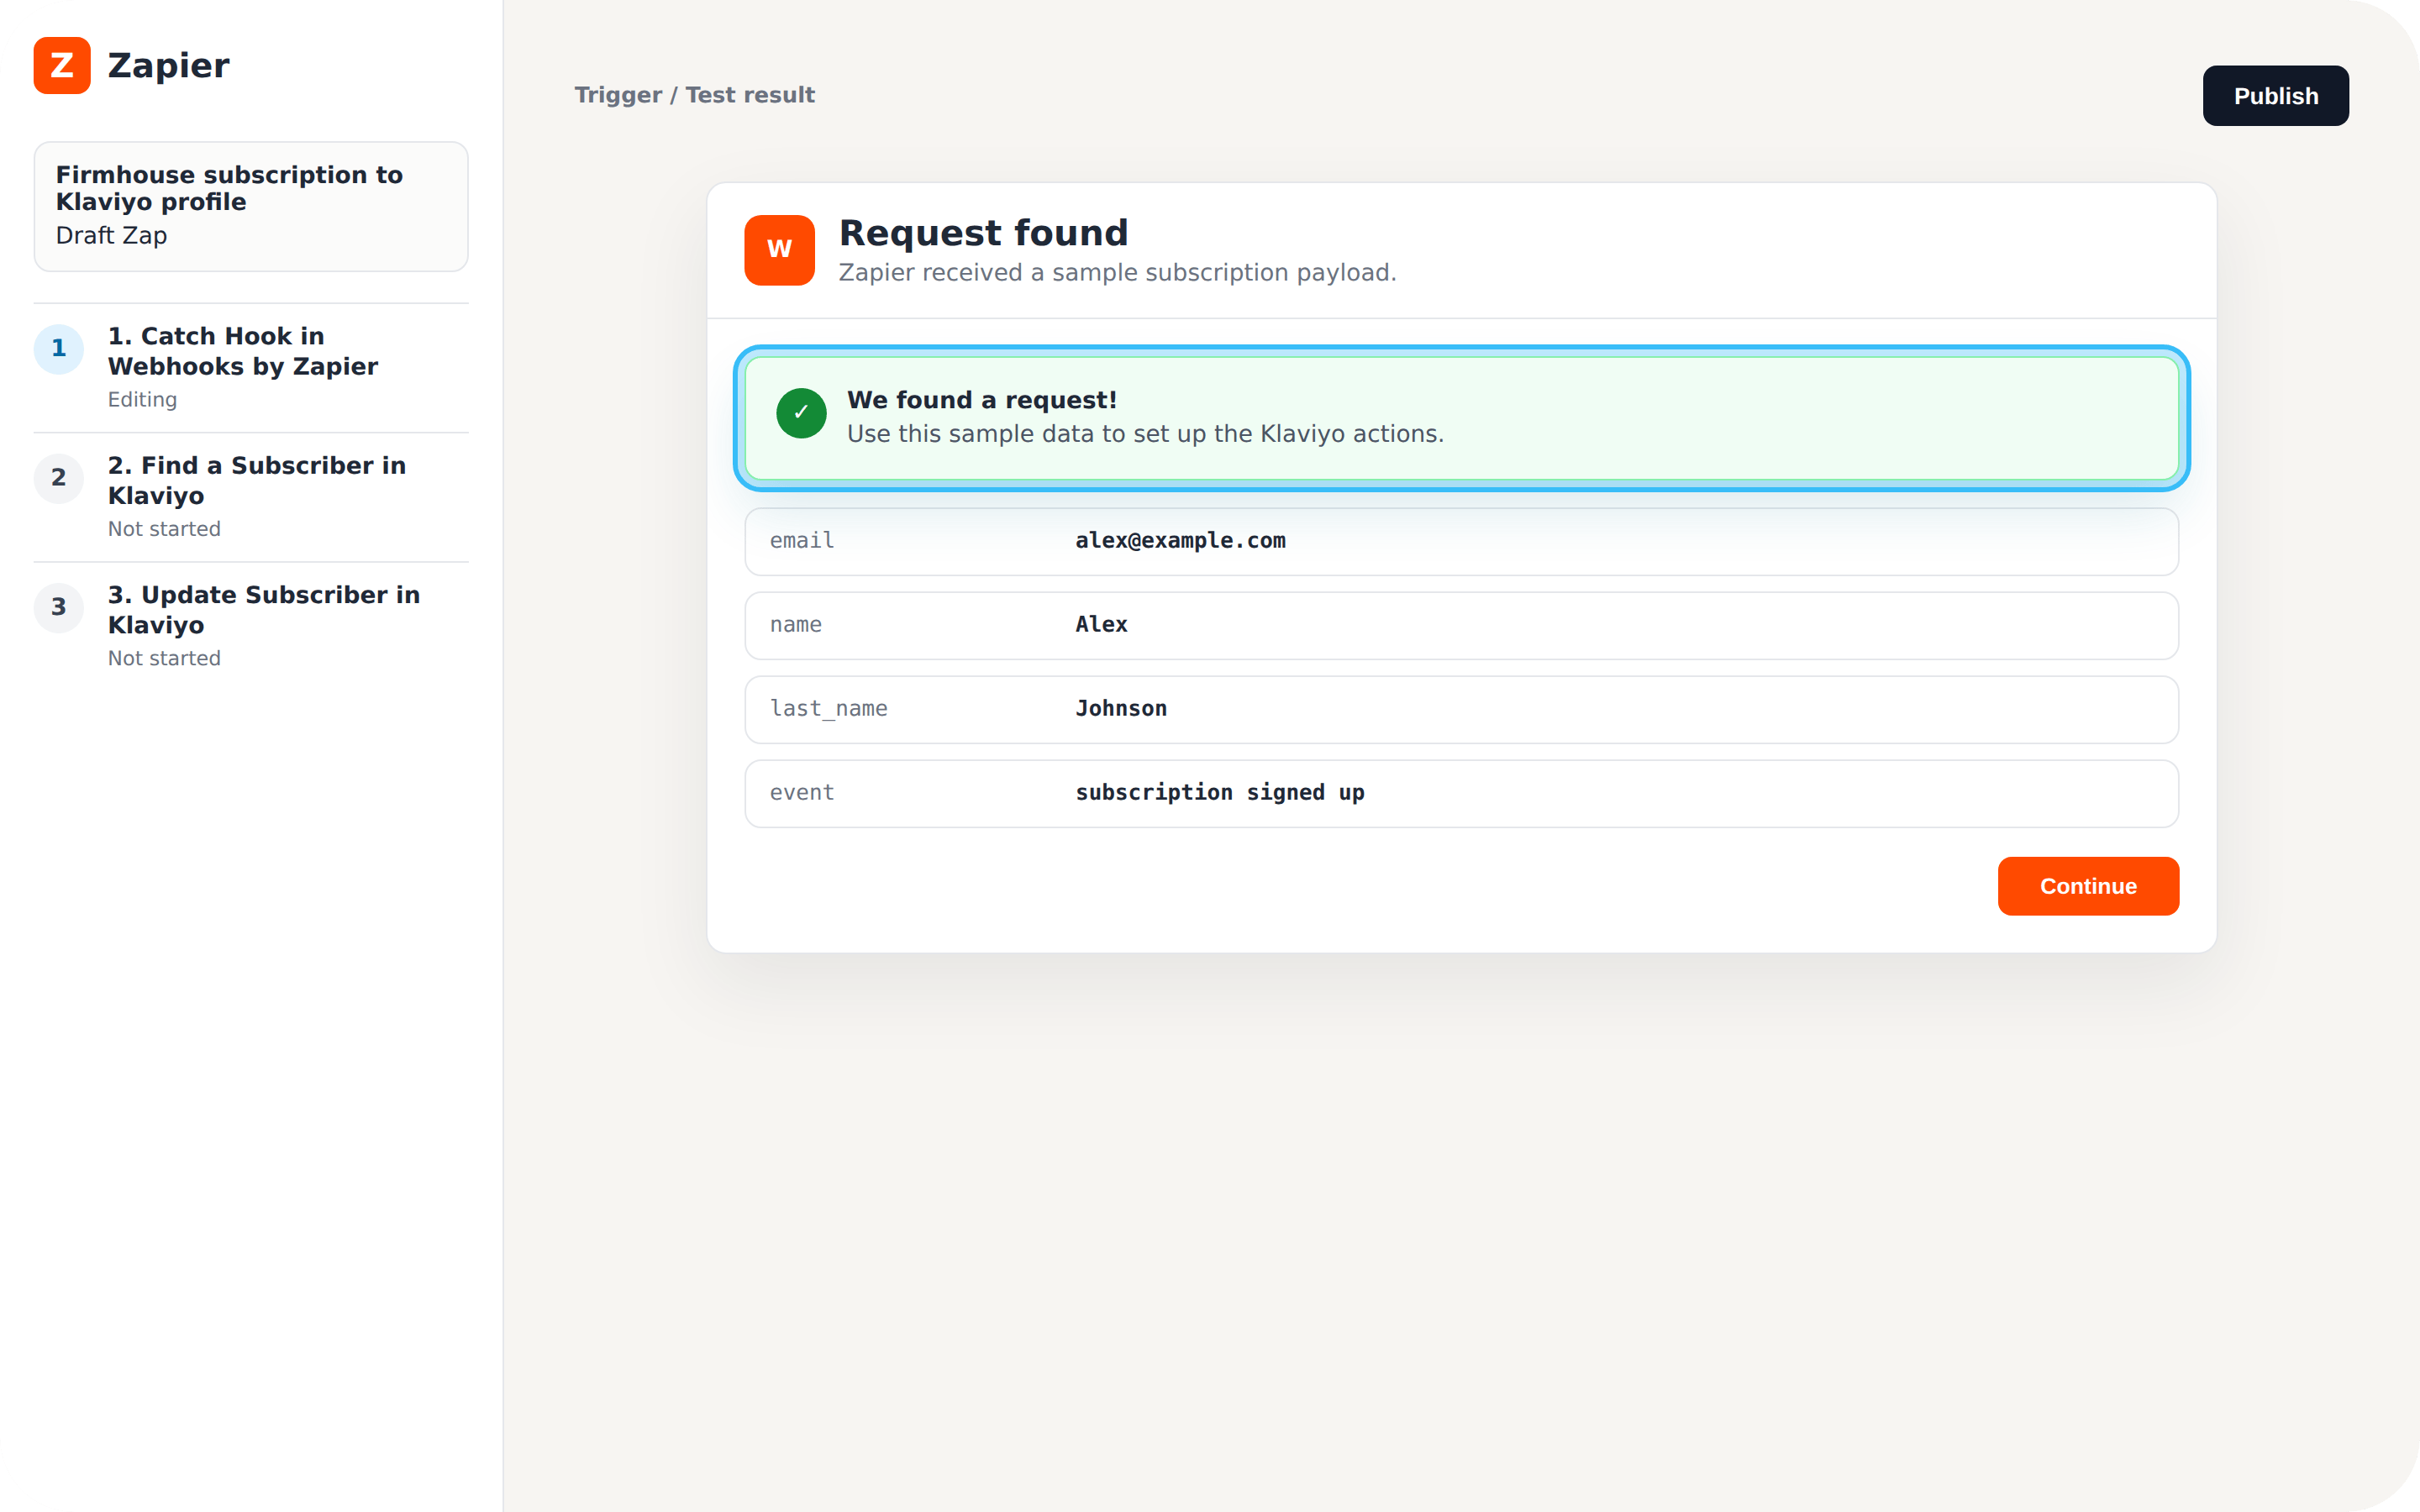2420x1512 pixels.
Task: Click the 'Editing' status under step 1
Action: (x=142, y=400)
